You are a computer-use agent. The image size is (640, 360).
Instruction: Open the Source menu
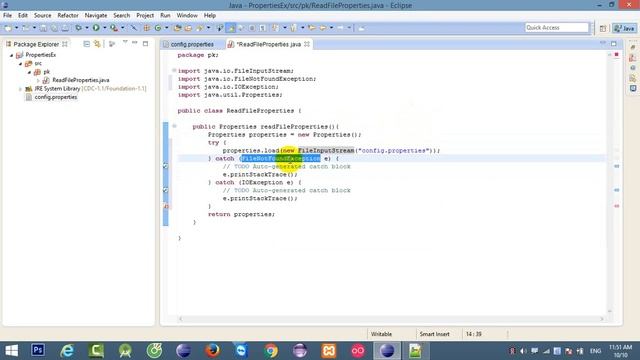(x=42, y=16)
